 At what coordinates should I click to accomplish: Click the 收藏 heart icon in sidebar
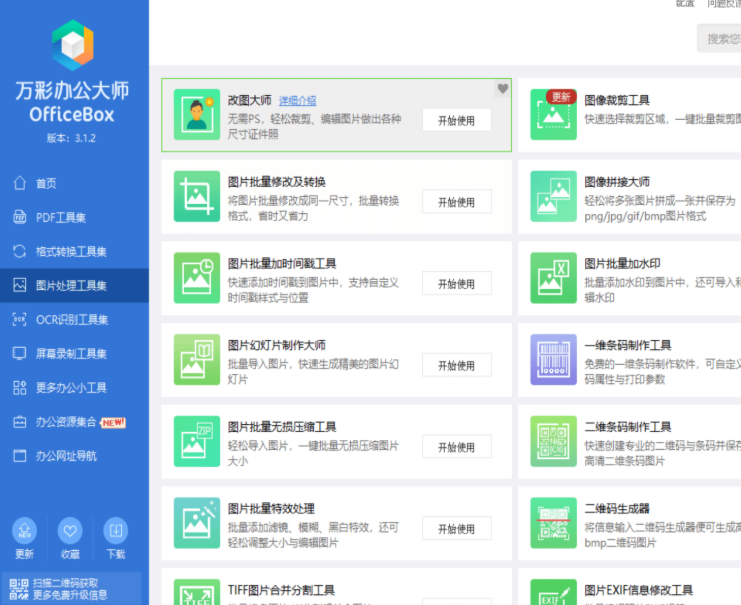coord(70,531)
